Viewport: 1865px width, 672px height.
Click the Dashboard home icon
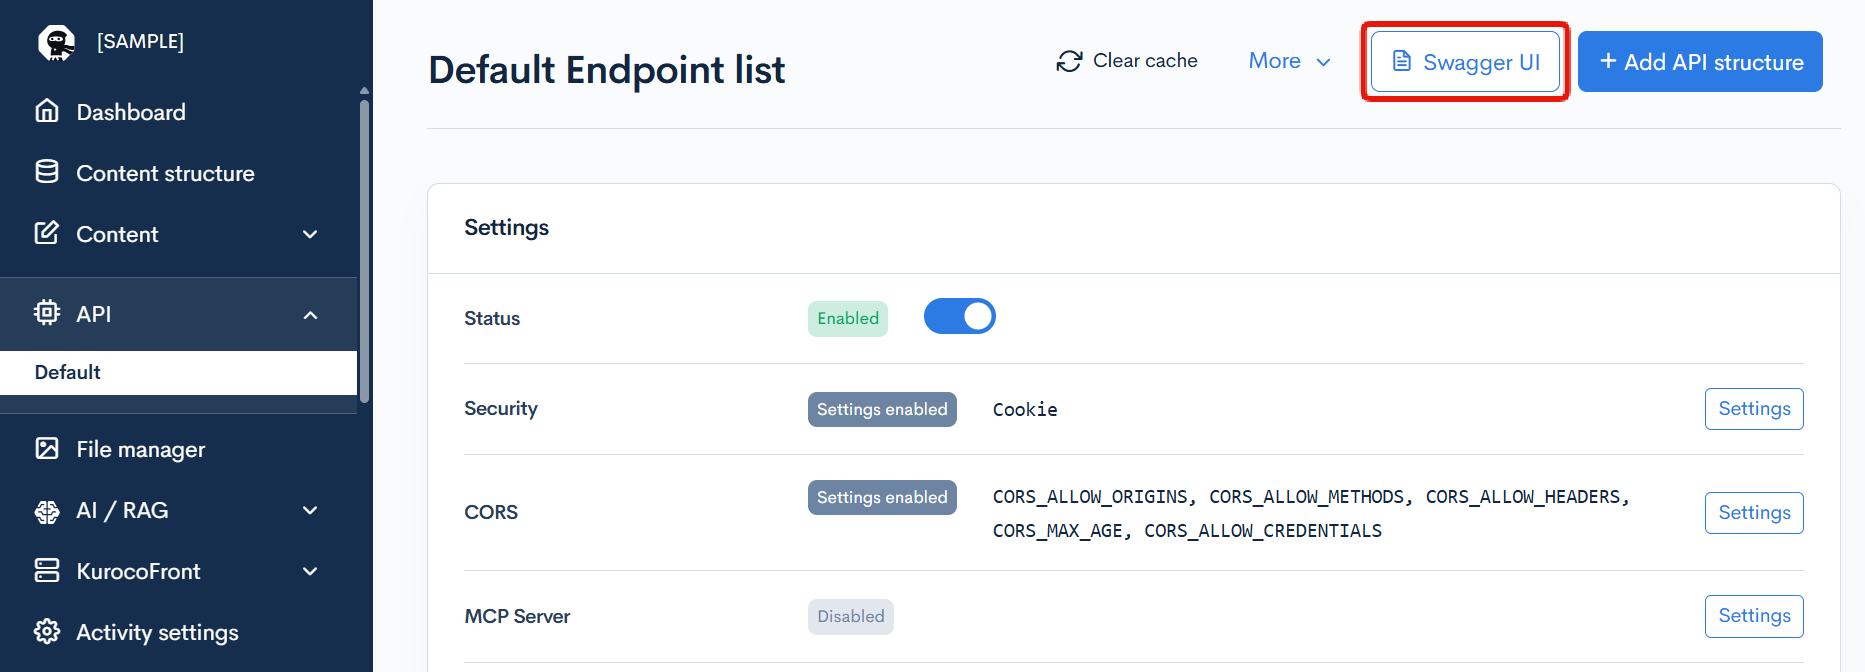tap(47, 111)
